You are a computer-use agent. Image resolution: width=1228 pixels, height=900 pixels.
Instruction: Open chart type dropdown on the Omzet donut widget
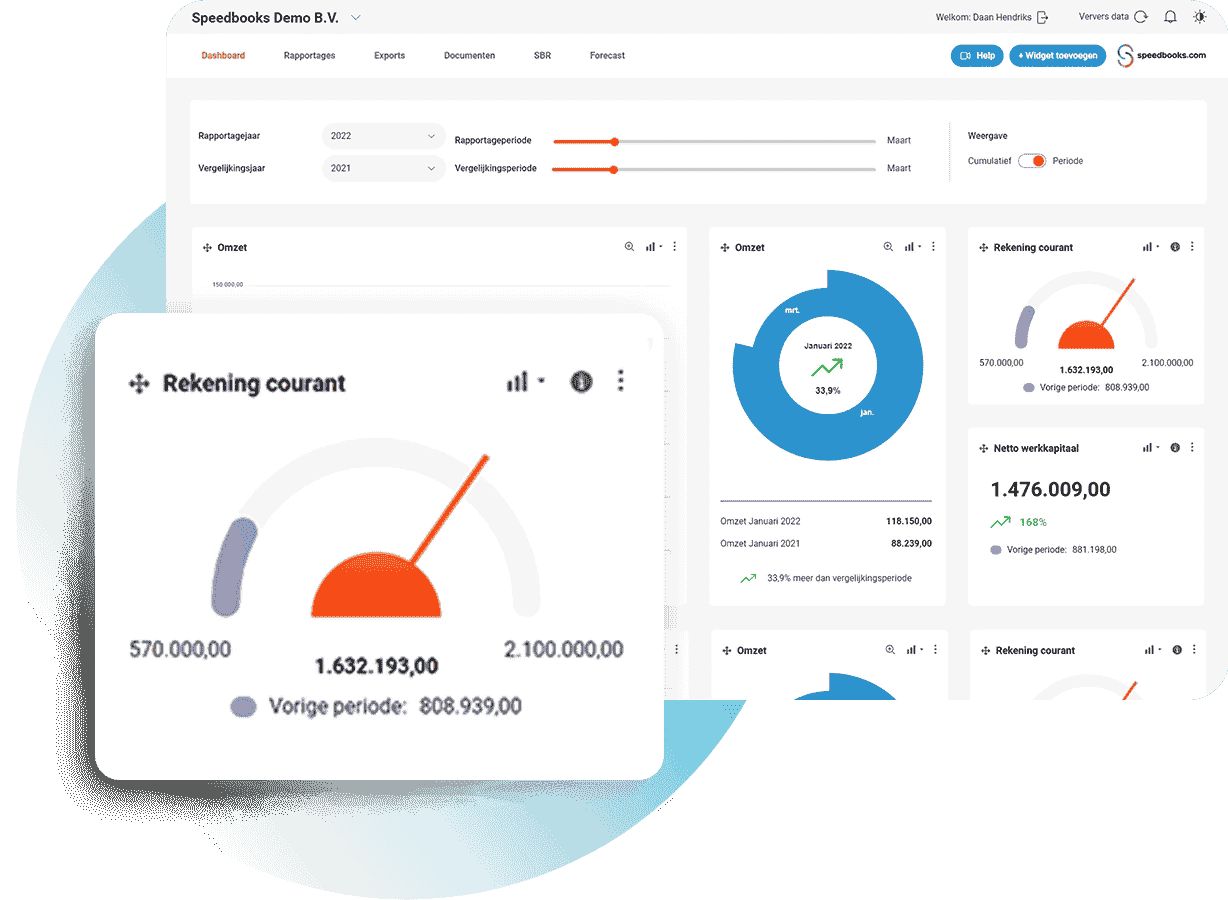pyautogui.click(x=913, y=247)
